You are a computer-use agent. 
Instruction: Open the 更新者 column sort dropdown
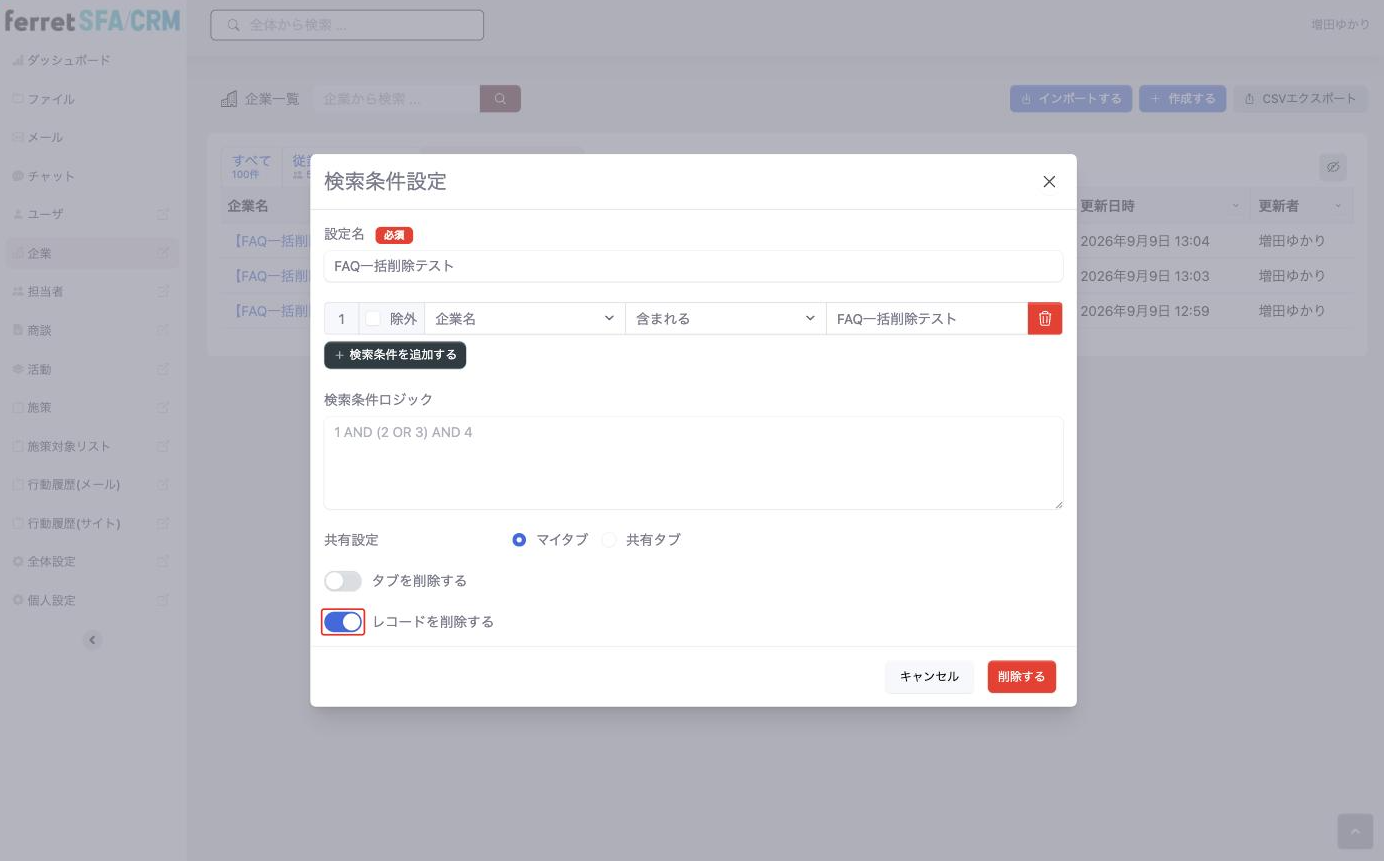pos(1338,206)
